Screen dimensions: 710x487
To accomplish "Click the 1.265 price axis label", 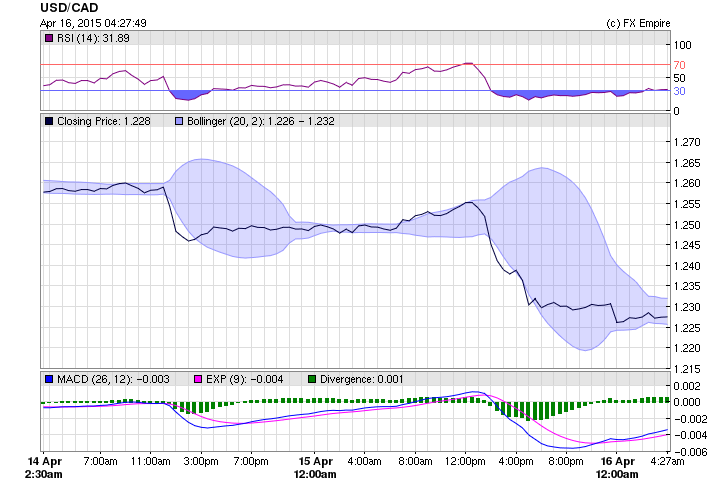I will coord(687,163).
